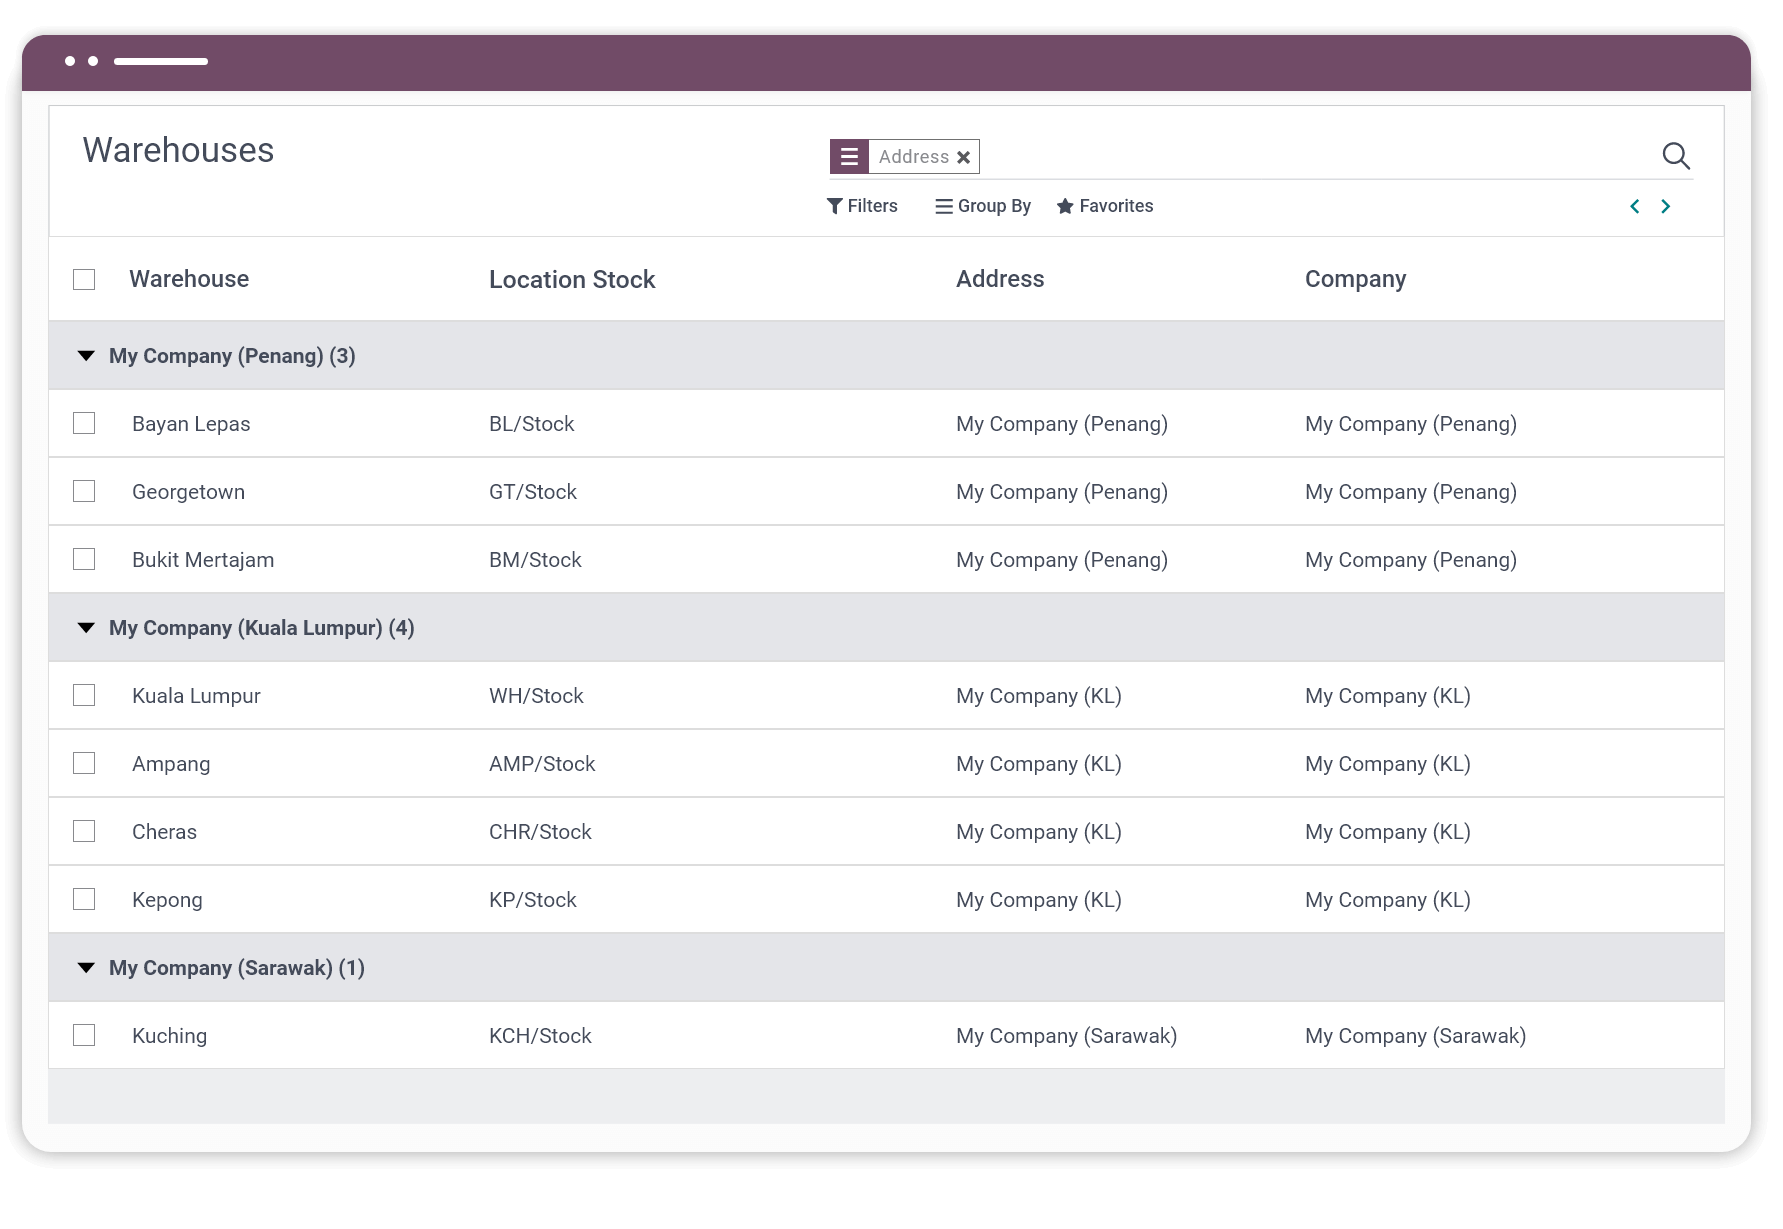The image size is (1783, 1229).
Task: Go to next page with right chevron
Action: point(1666,206)
